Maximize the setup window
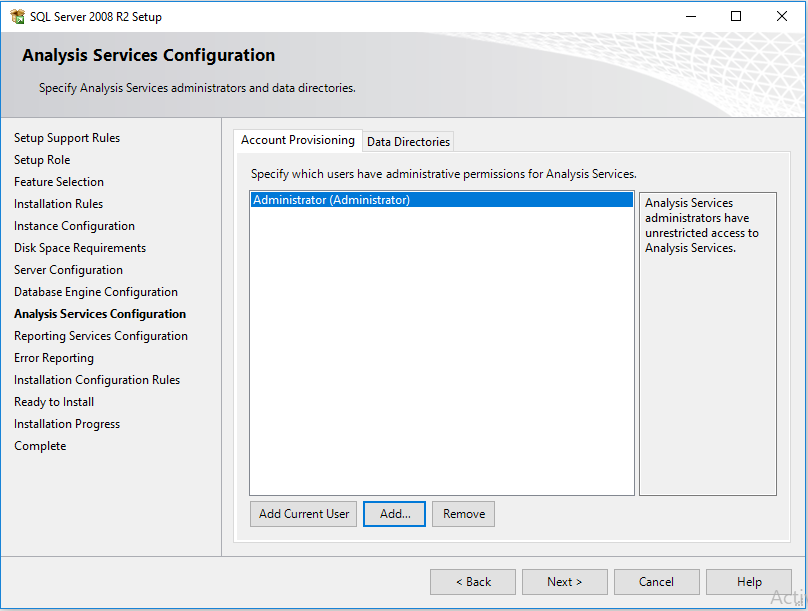The height and width of the screenshot is (611, 808). 736,16
